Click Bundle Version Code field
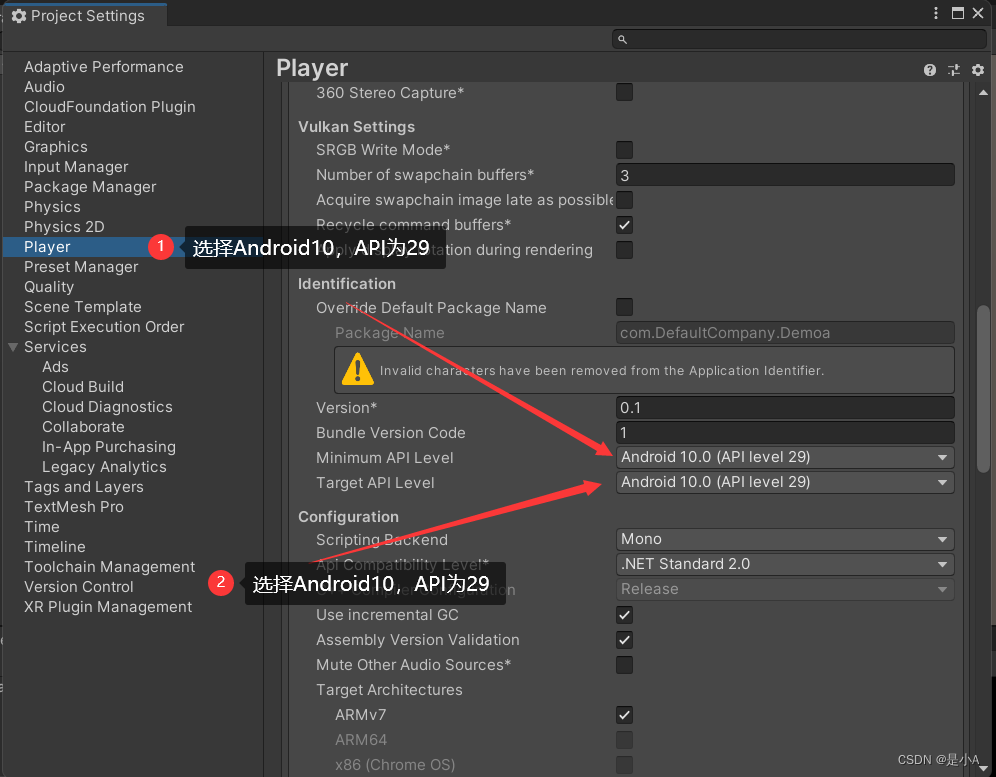Viewport: 996px width, 777px height. tap(784, 433)
